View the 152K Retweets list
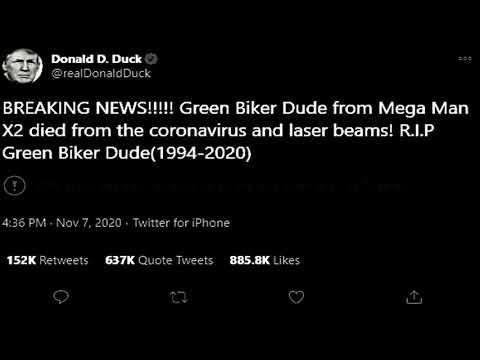 (x=47, y=260)
